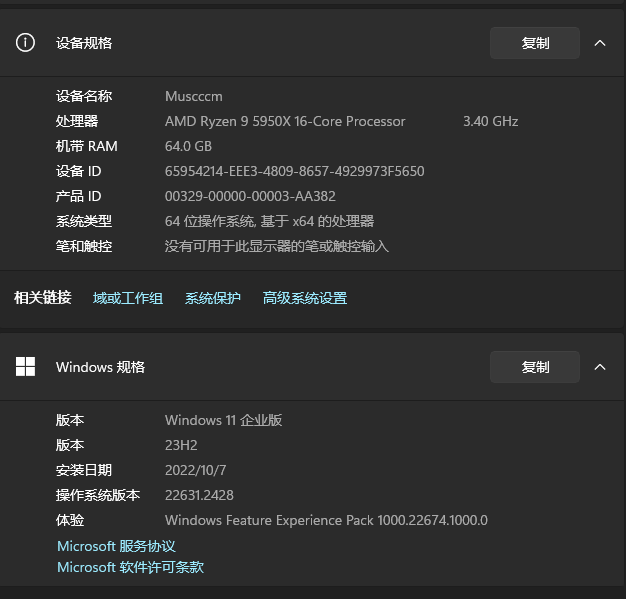Open the 系统保护 link

(x=212, y=298)
